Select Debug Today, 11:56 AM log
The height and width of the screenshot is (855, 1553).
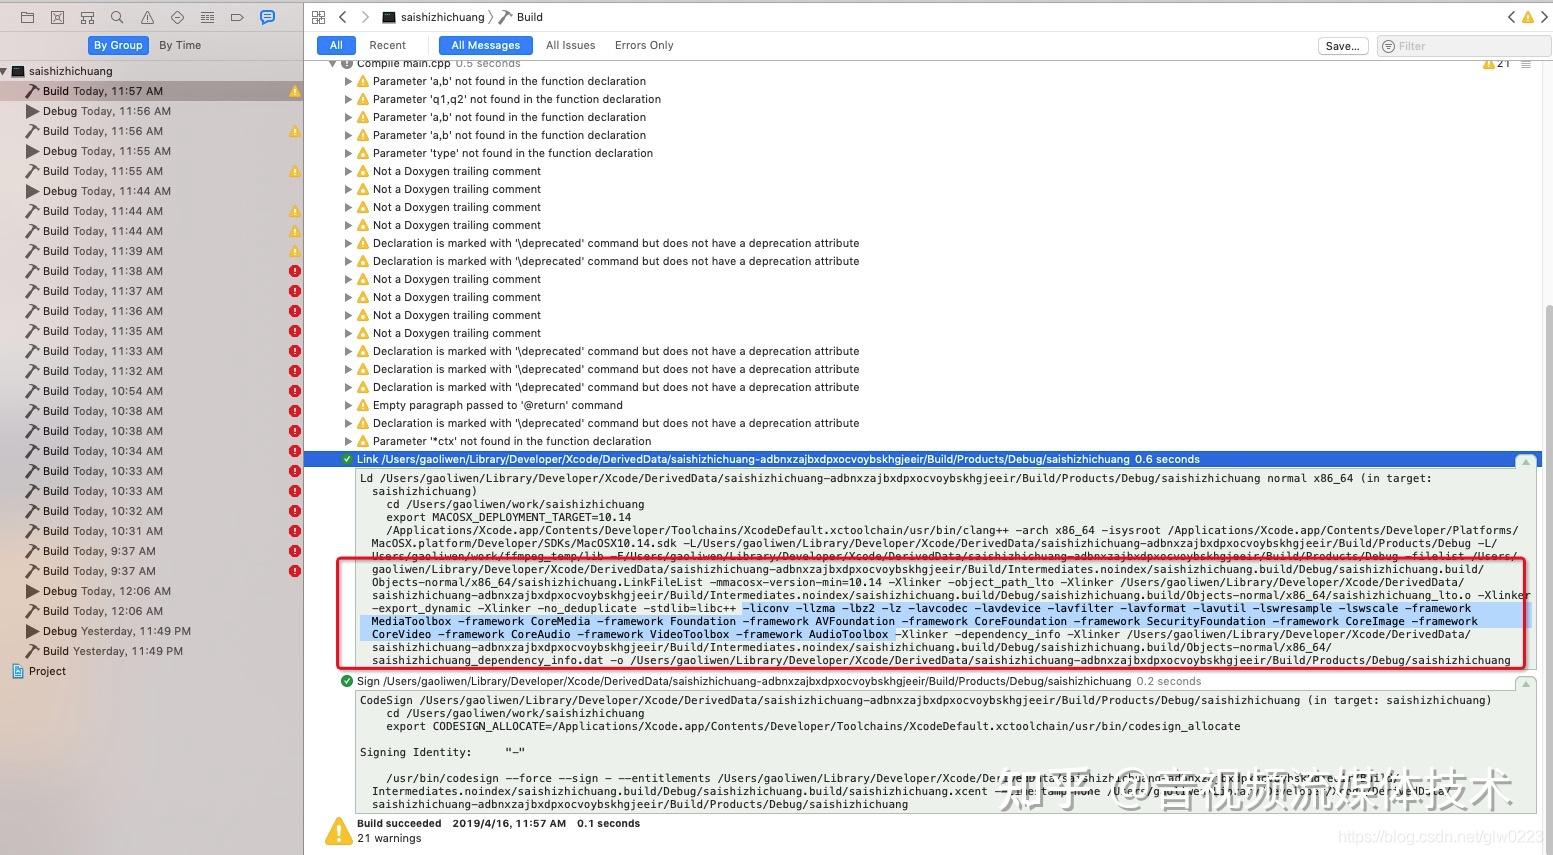tap(152, 111)
